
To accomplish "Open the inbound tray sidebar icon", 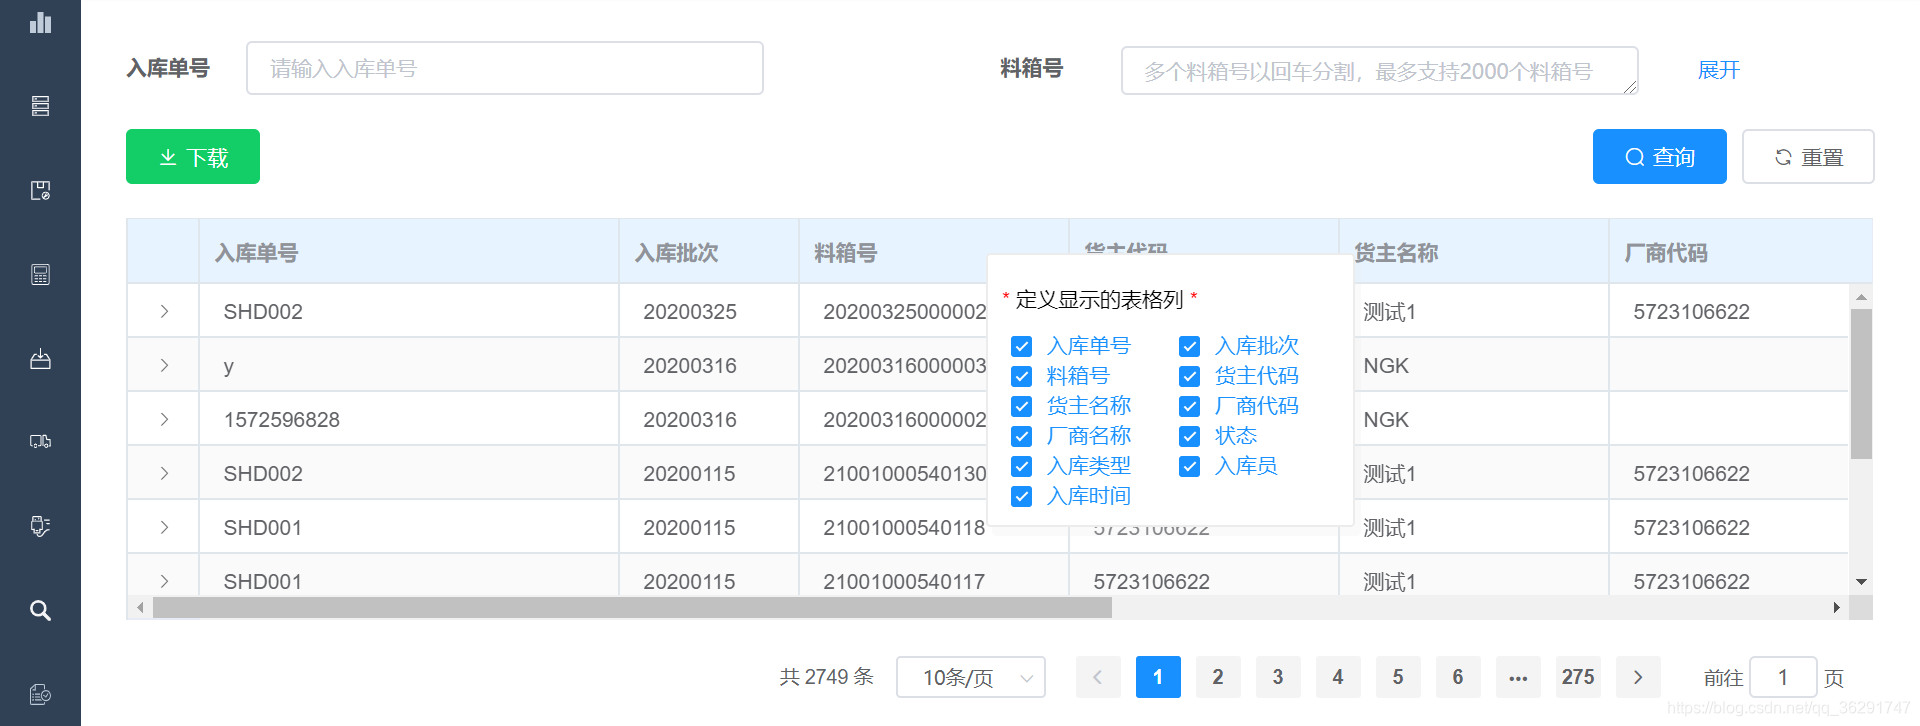I will click(40, 359).
